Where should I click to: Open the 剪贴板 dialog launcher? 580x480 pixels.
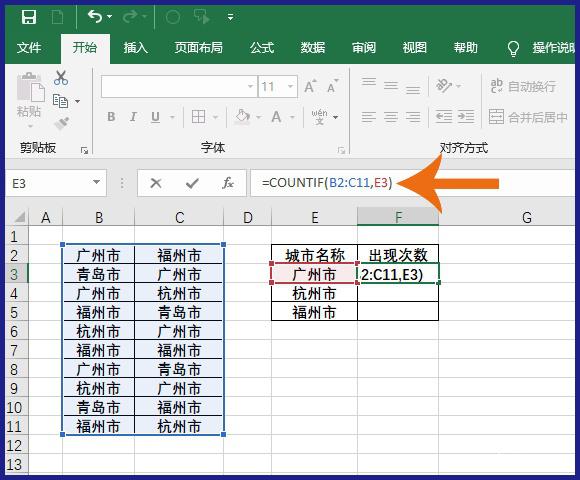pyautogui.click(x=84, y=150)
